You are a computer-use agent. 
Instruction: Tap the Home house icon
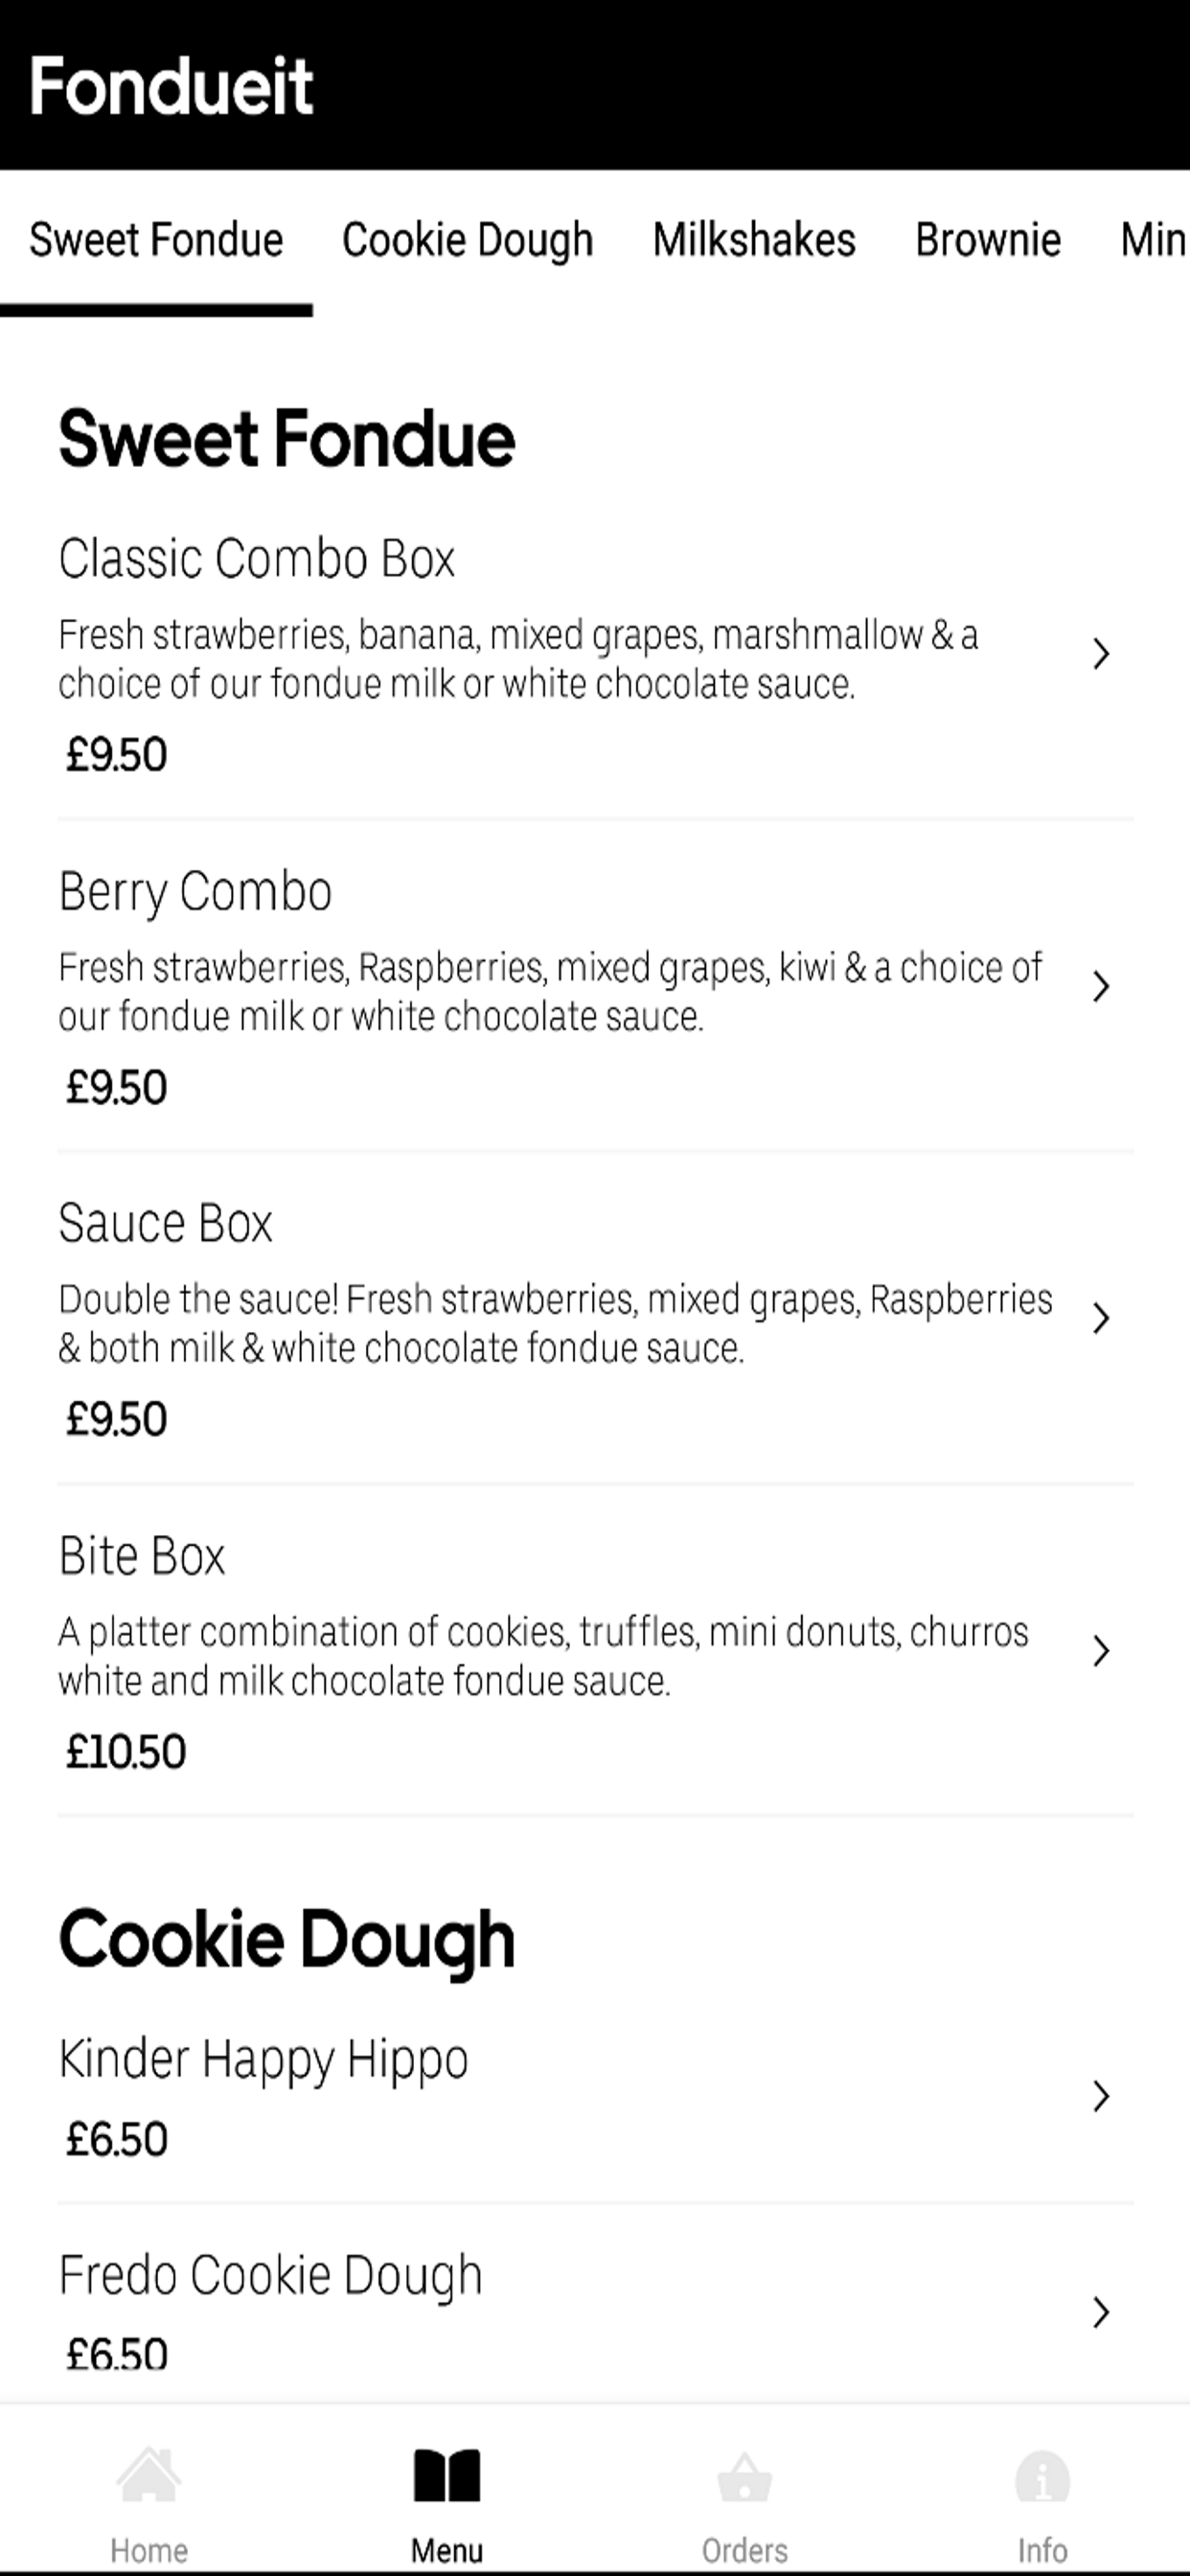click(x=149, y=2475)
